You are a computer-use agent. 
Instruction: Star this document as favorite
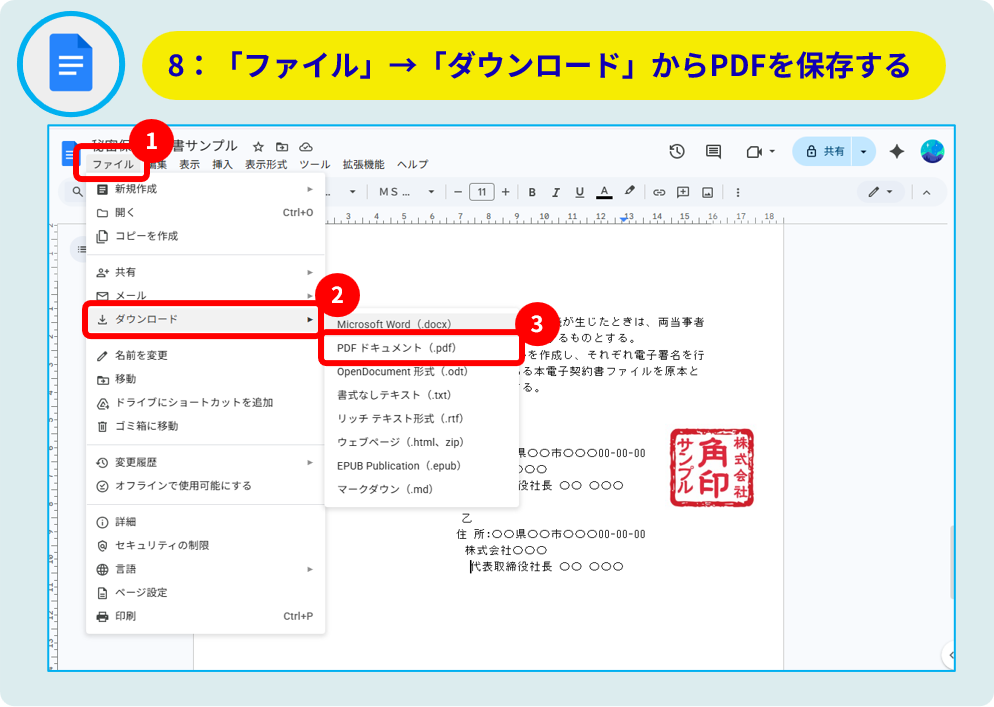click(x=258, y=146)
